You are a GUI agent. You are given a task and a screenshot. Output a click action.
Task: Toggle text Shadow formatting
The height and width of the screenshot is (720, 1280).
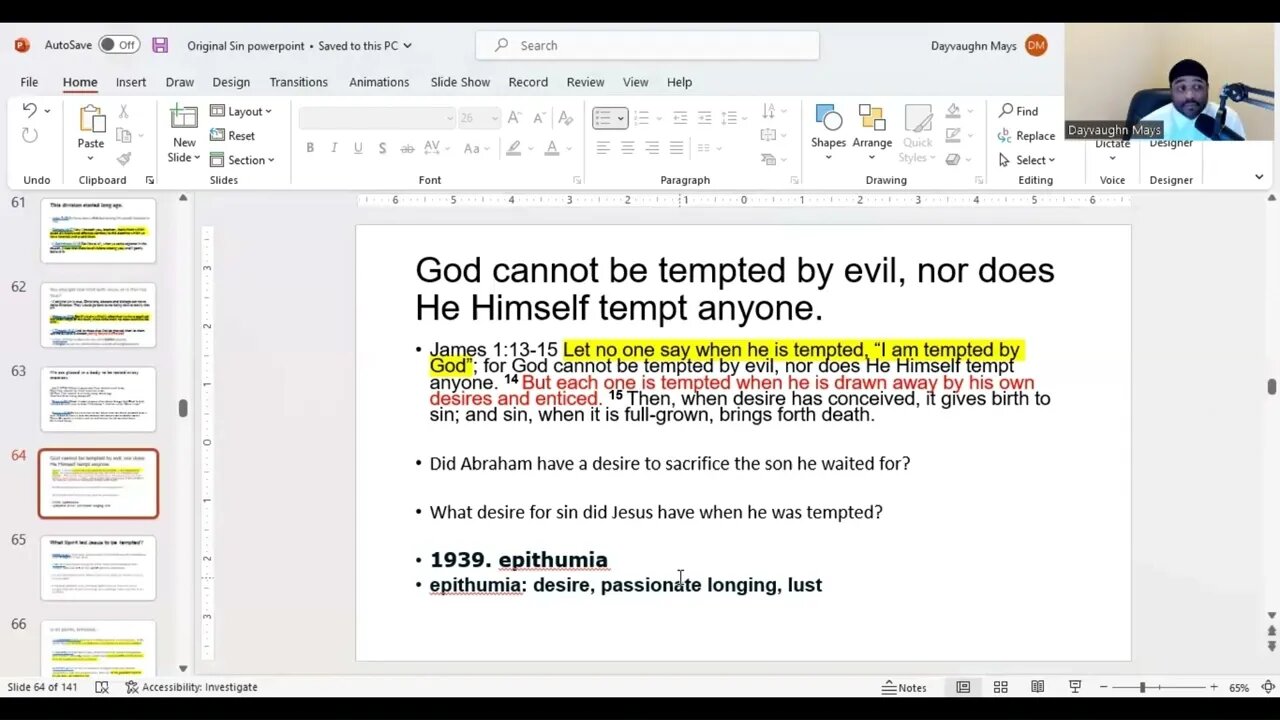pos(382,148)
